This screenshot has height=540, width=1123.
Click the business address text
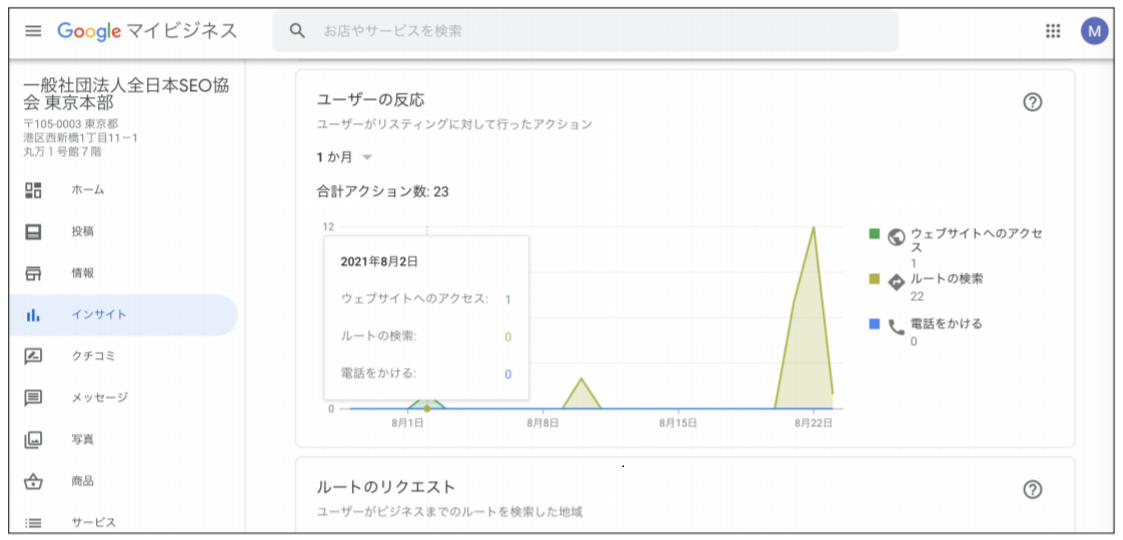coord(80,138)
